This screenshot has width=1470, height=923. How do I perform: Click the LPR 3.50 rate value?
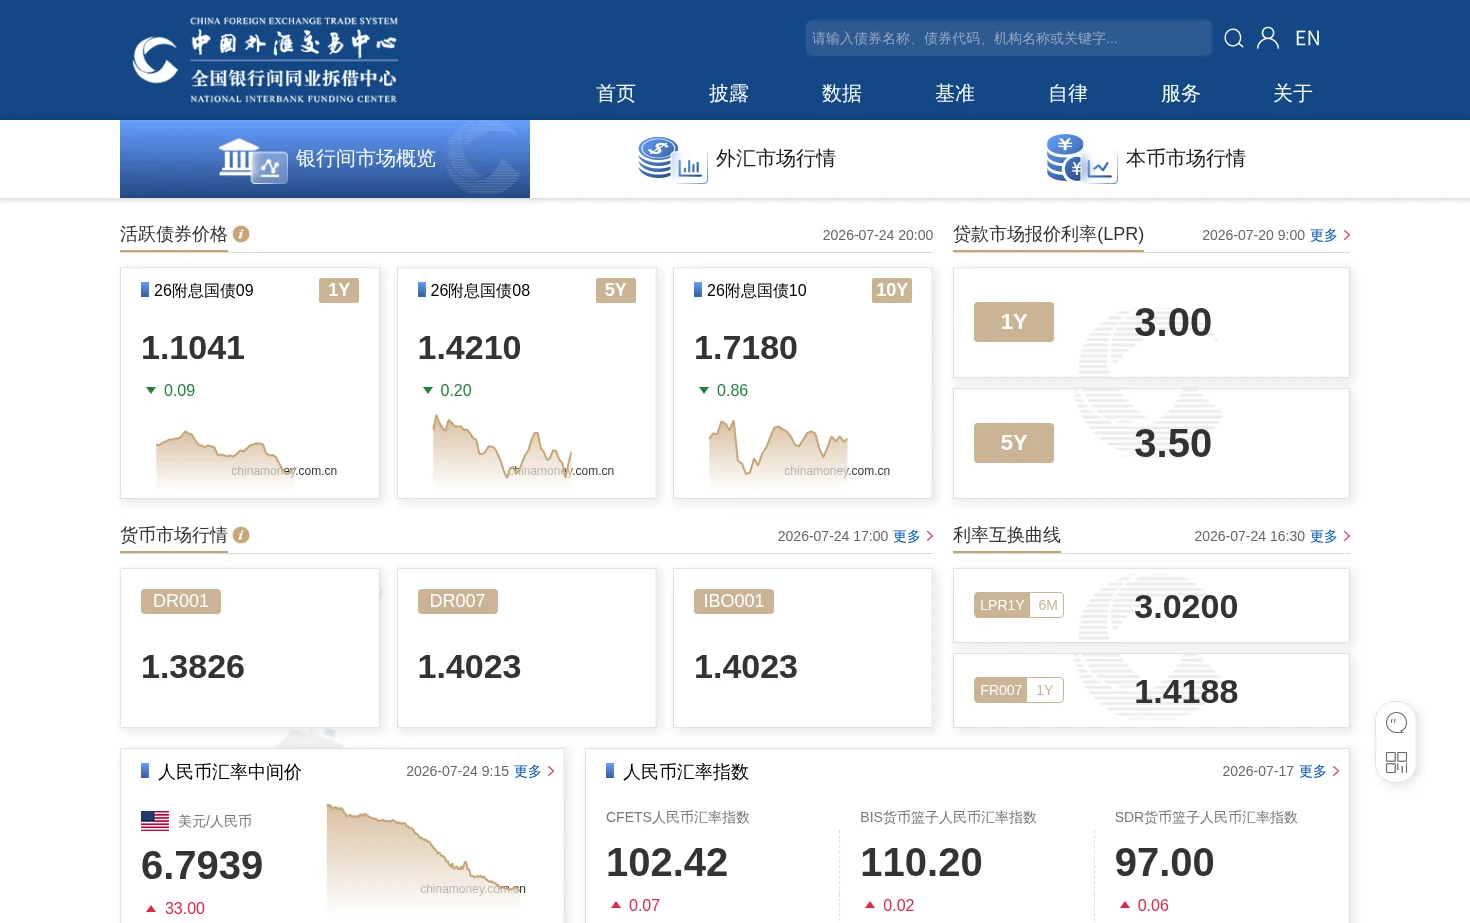point(1173,443)
